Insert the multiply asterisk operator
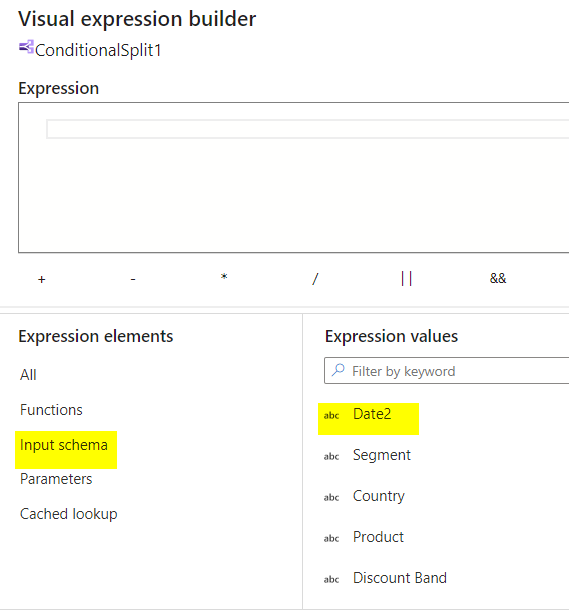The image size is (569, 611). pyautogui.click(x=224, y=277)
